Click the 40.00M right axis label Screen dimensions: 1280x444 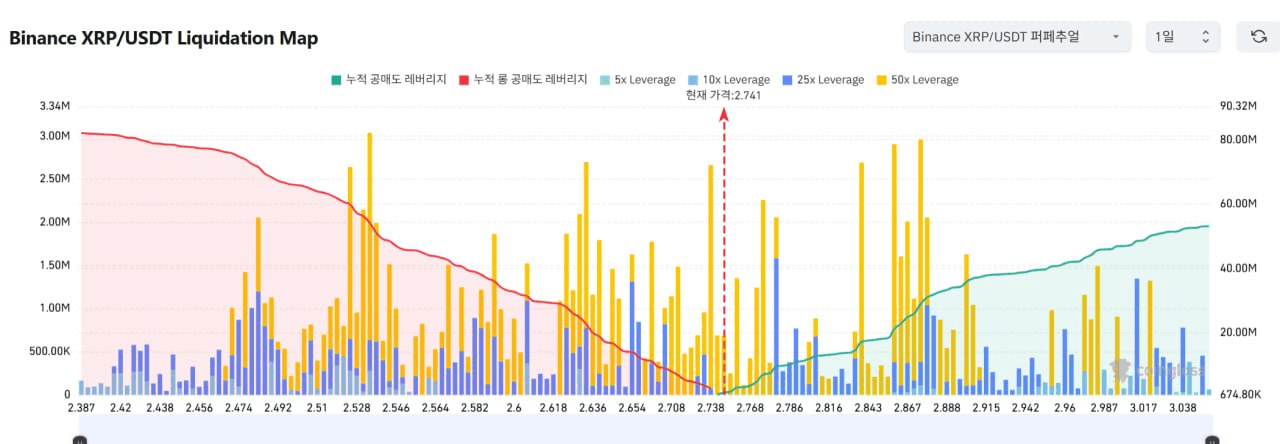point(1238,268)
